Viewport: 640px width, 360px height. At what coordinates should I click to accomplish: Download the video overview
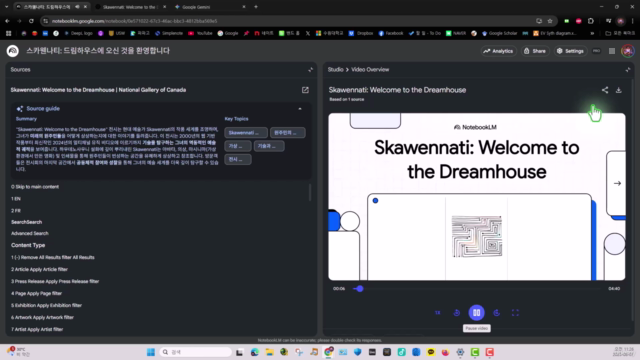[x=619, y=90]
